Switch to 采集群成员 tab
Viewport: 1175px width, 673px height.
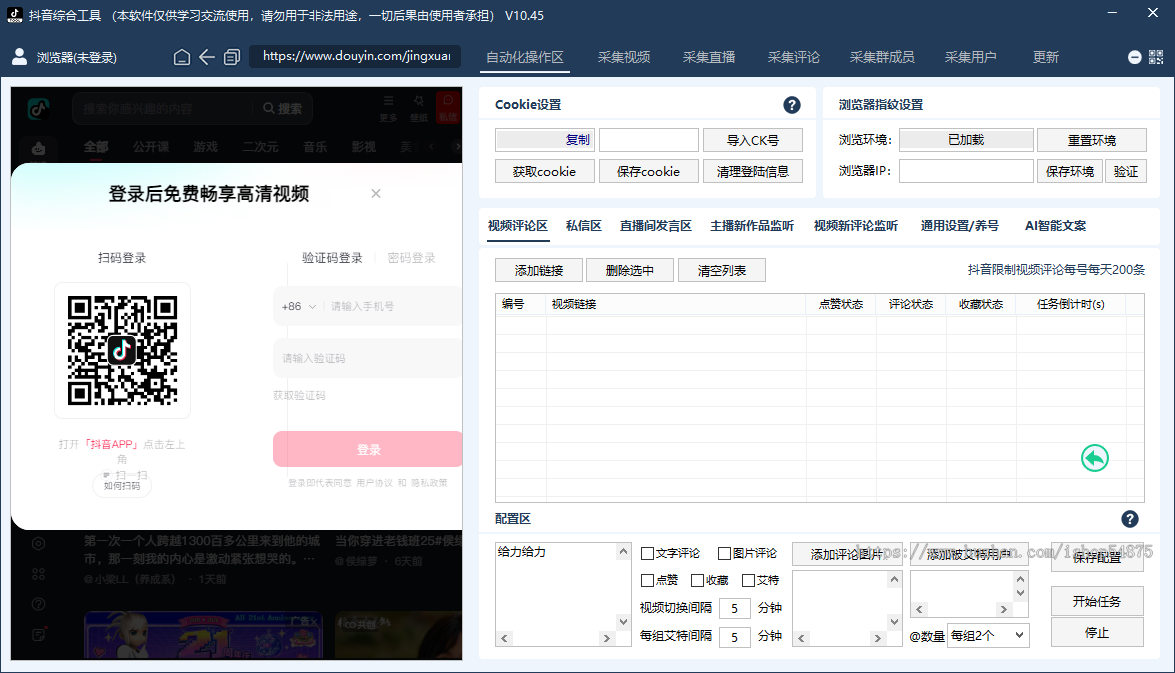pyautogui.click(x=882, y=57)
